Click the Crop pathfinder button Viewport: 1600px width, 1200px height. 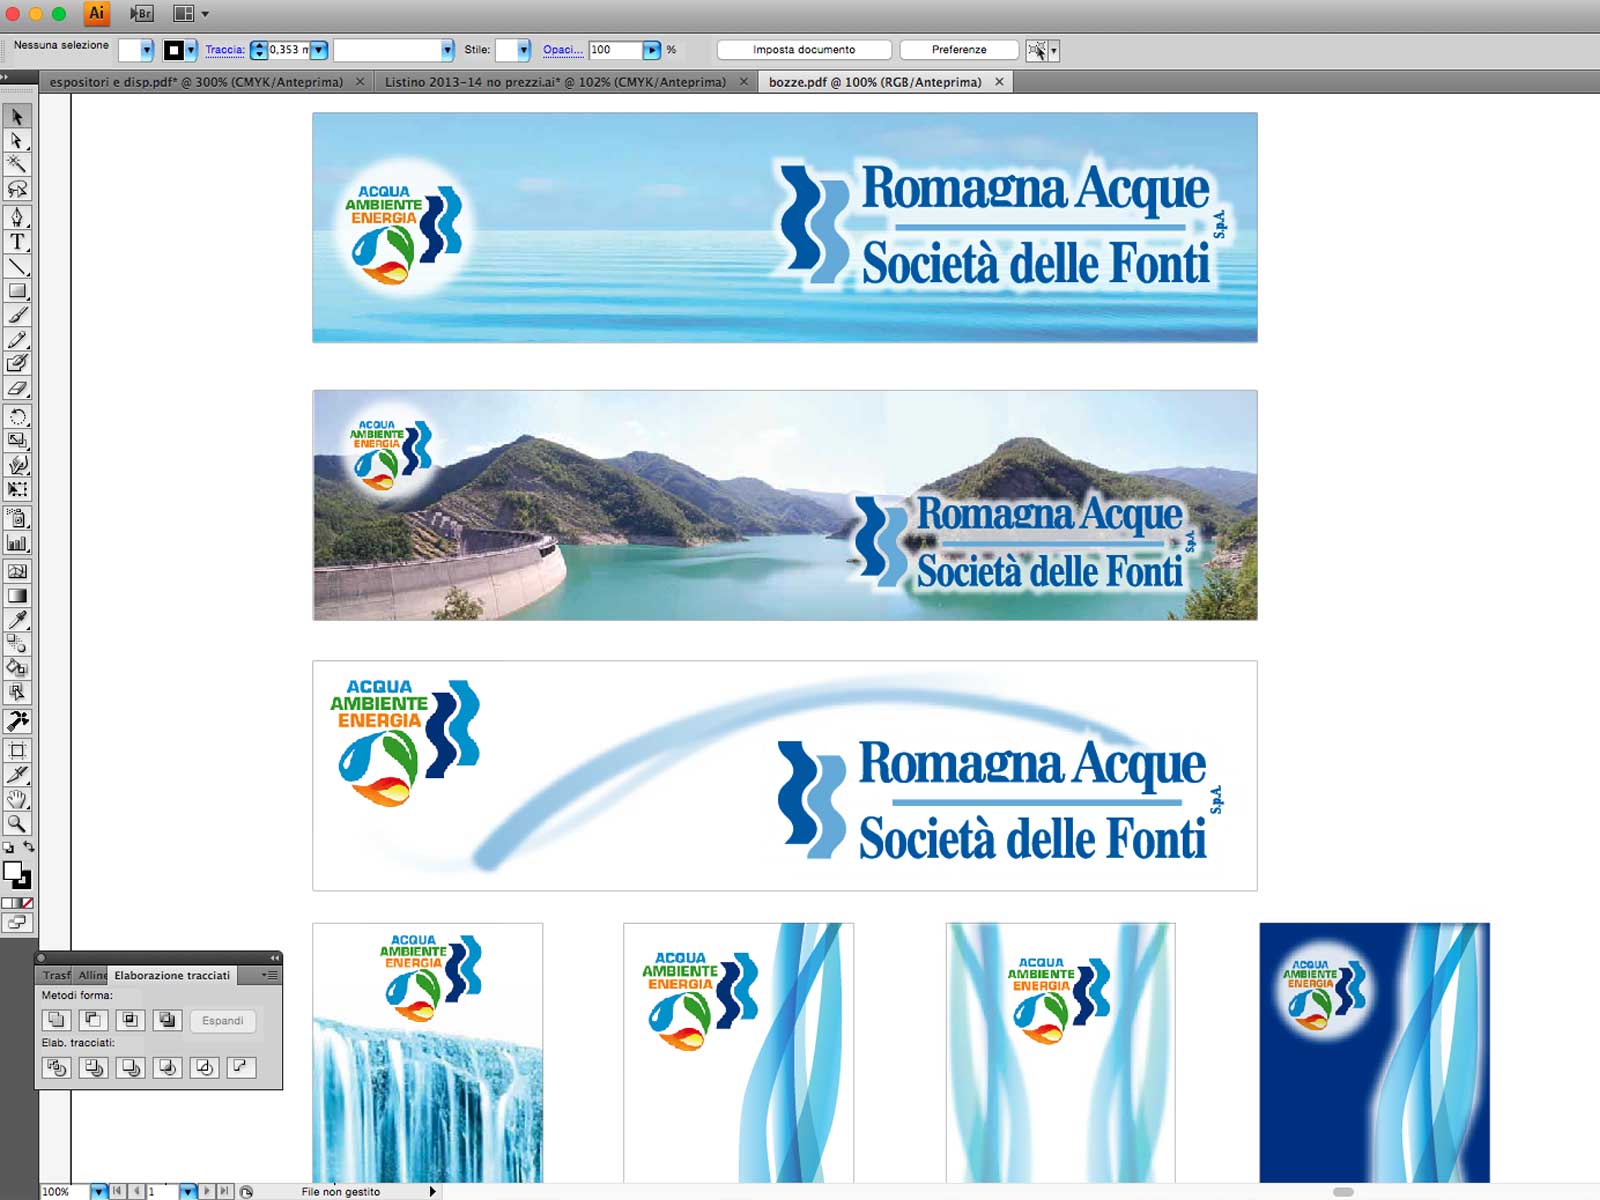[167, 1068]
